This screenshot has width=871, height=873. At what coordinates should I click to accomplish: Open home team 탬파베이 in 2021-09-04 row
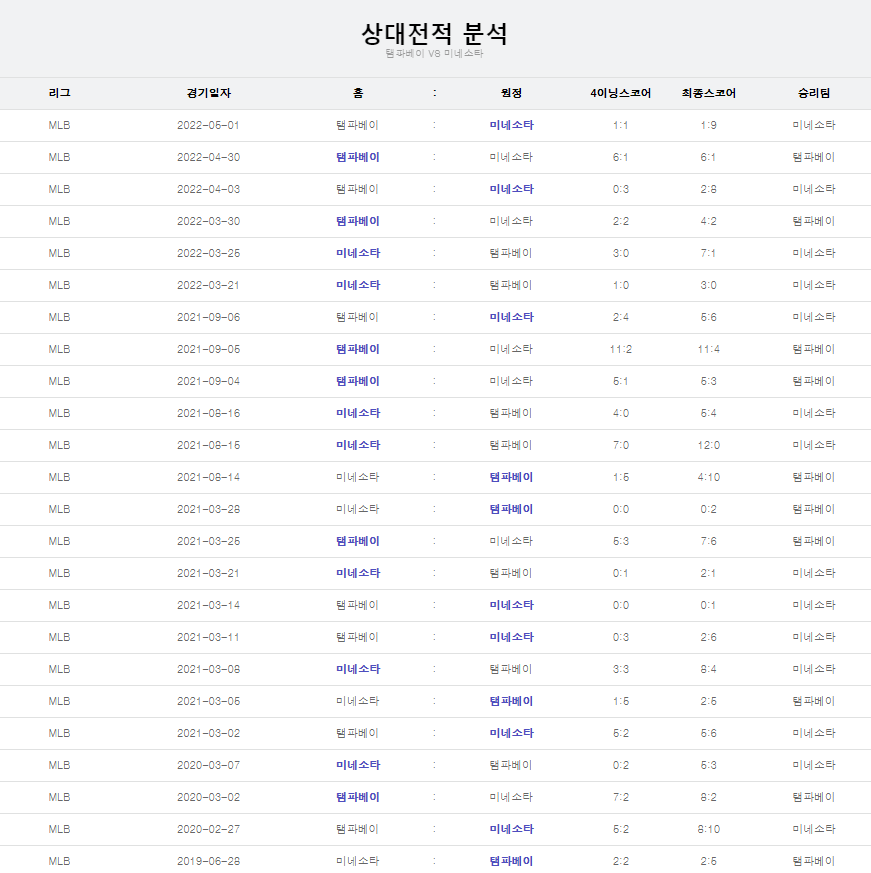[x=358, y=381]
